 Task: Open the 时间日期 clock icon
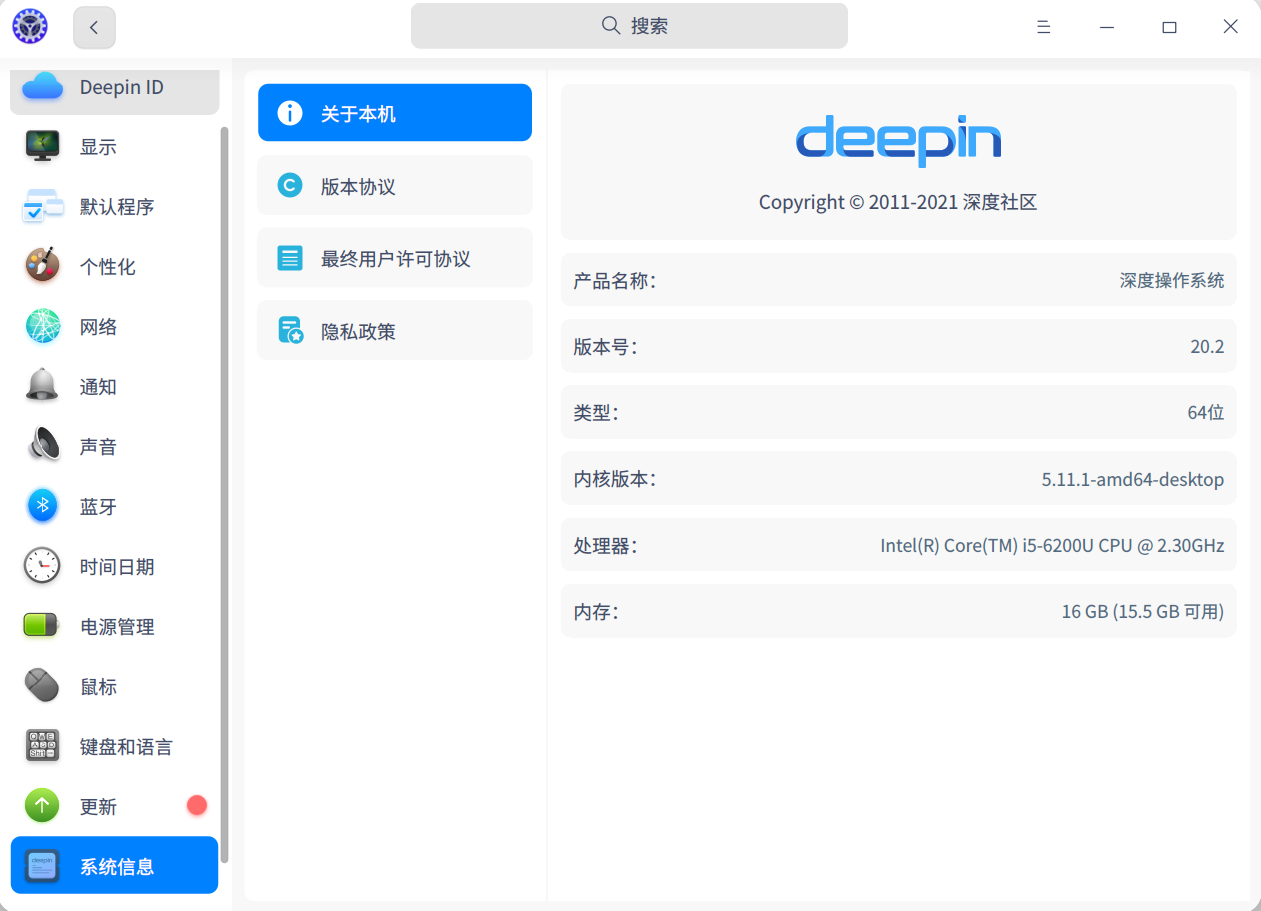point(43,566)
